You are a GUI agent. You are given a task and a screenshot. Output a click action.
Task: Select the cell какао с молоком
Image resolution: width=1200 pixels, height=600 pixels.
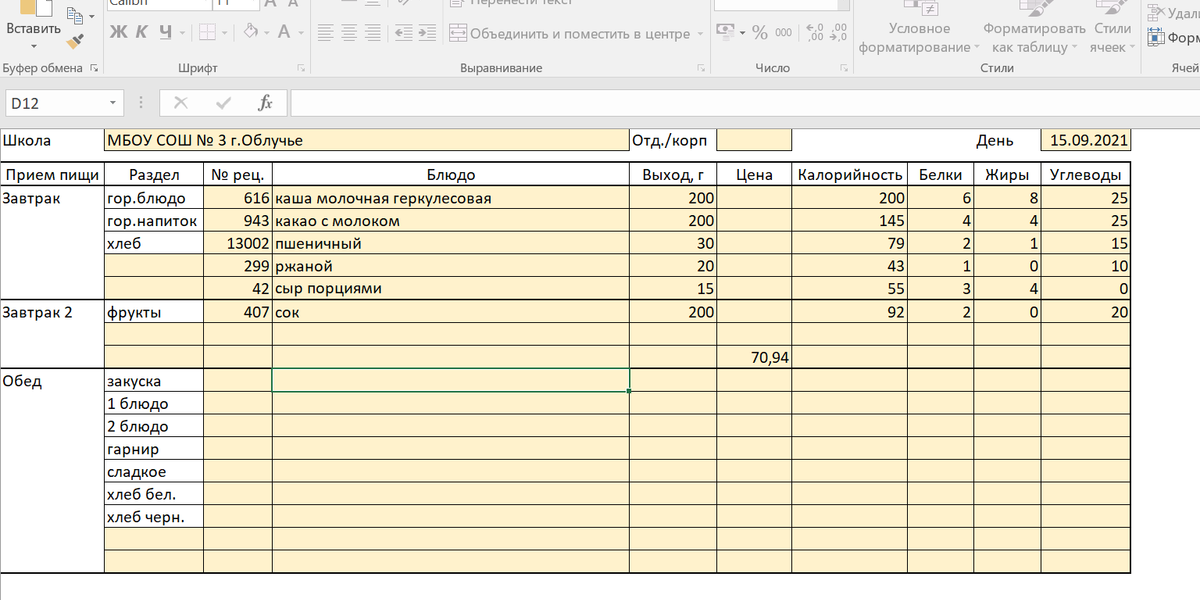pyautogui.click(x=451, y=221)
